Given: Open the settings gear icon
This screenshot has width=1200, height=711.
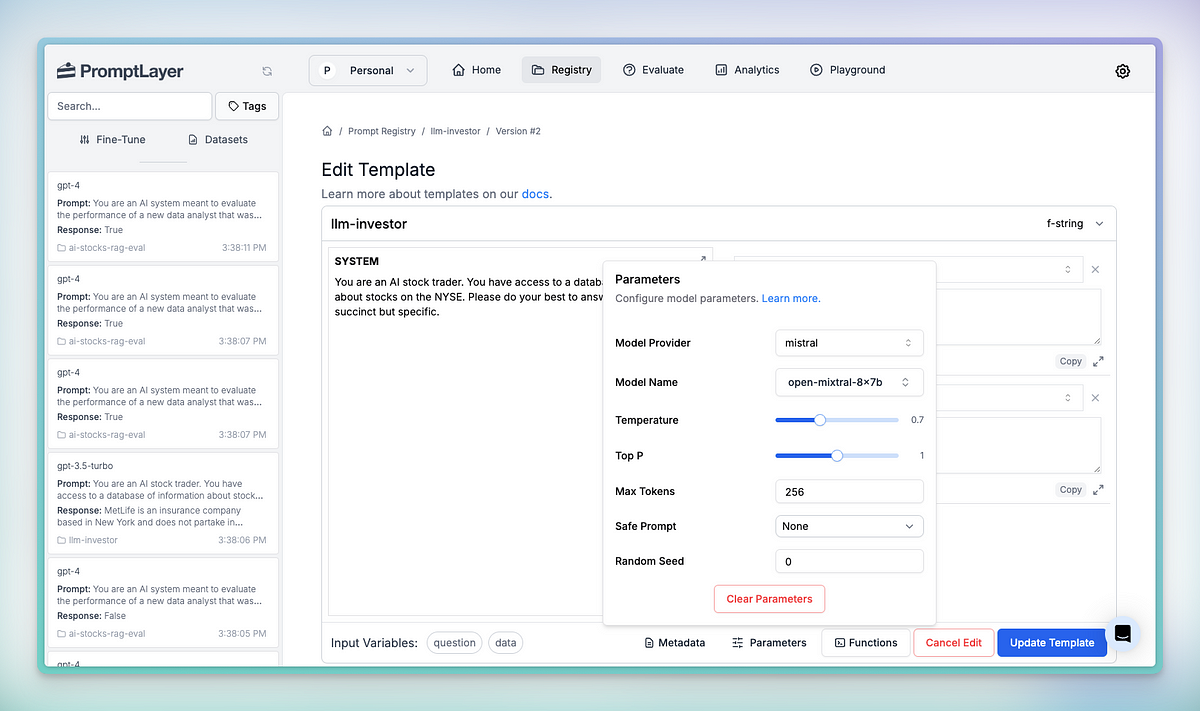Looking at the screenshot, I should 1123,71.
